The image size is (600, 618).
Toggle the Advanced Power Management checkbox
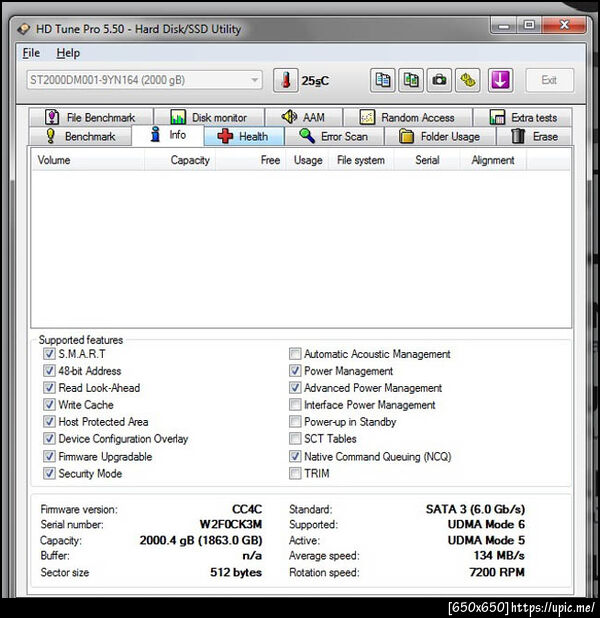tap(295, 387)
